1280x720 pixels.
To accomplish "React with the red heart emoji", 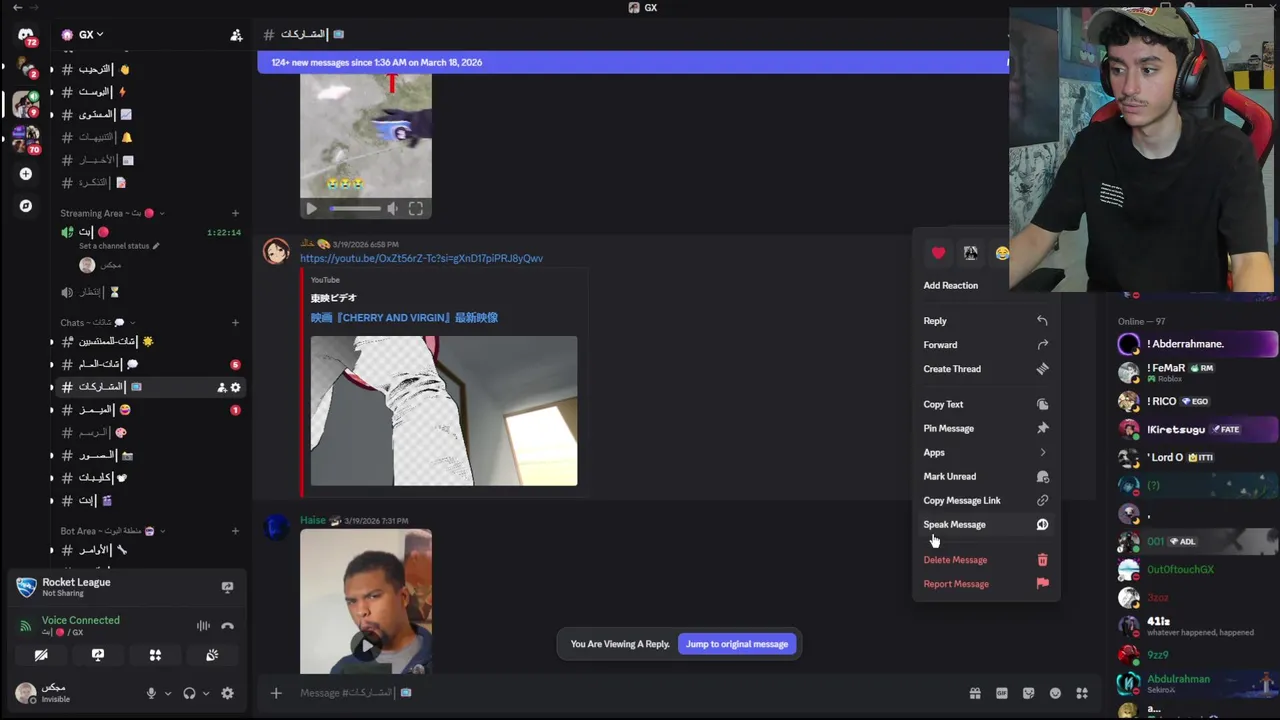I will (x=938, y=254).
